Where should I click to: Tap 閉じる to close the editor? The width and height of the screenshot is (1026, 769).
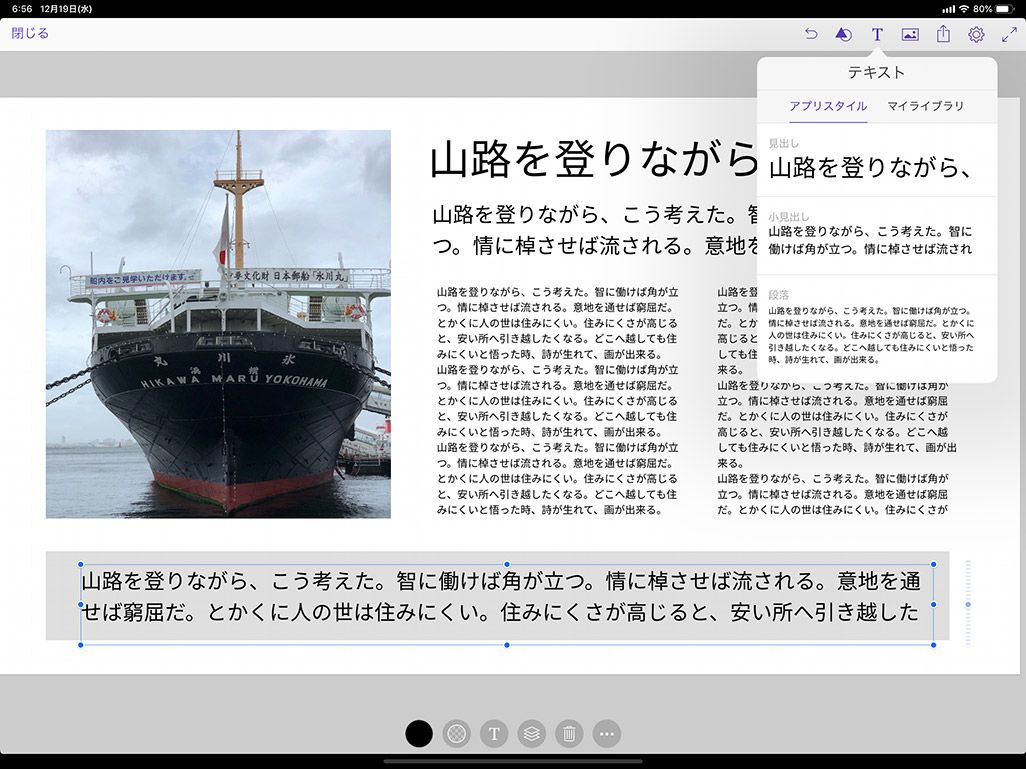click(30, 33)
